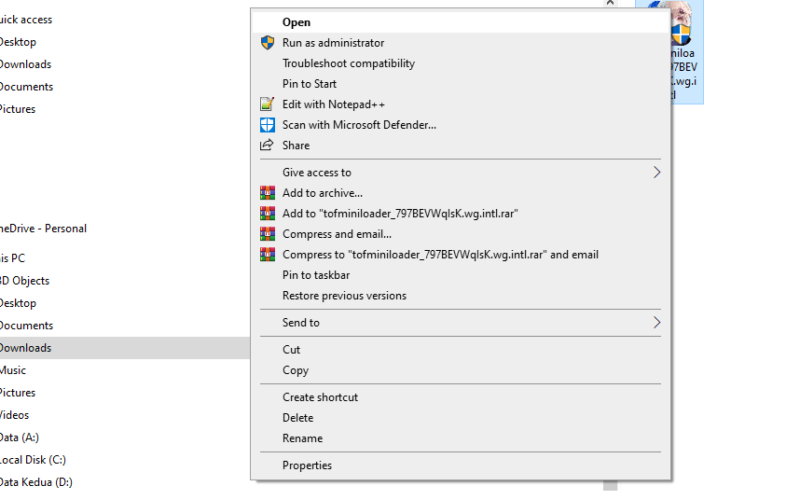Select Copy from the context menu

pyautogui.click(x=460, y=370)
